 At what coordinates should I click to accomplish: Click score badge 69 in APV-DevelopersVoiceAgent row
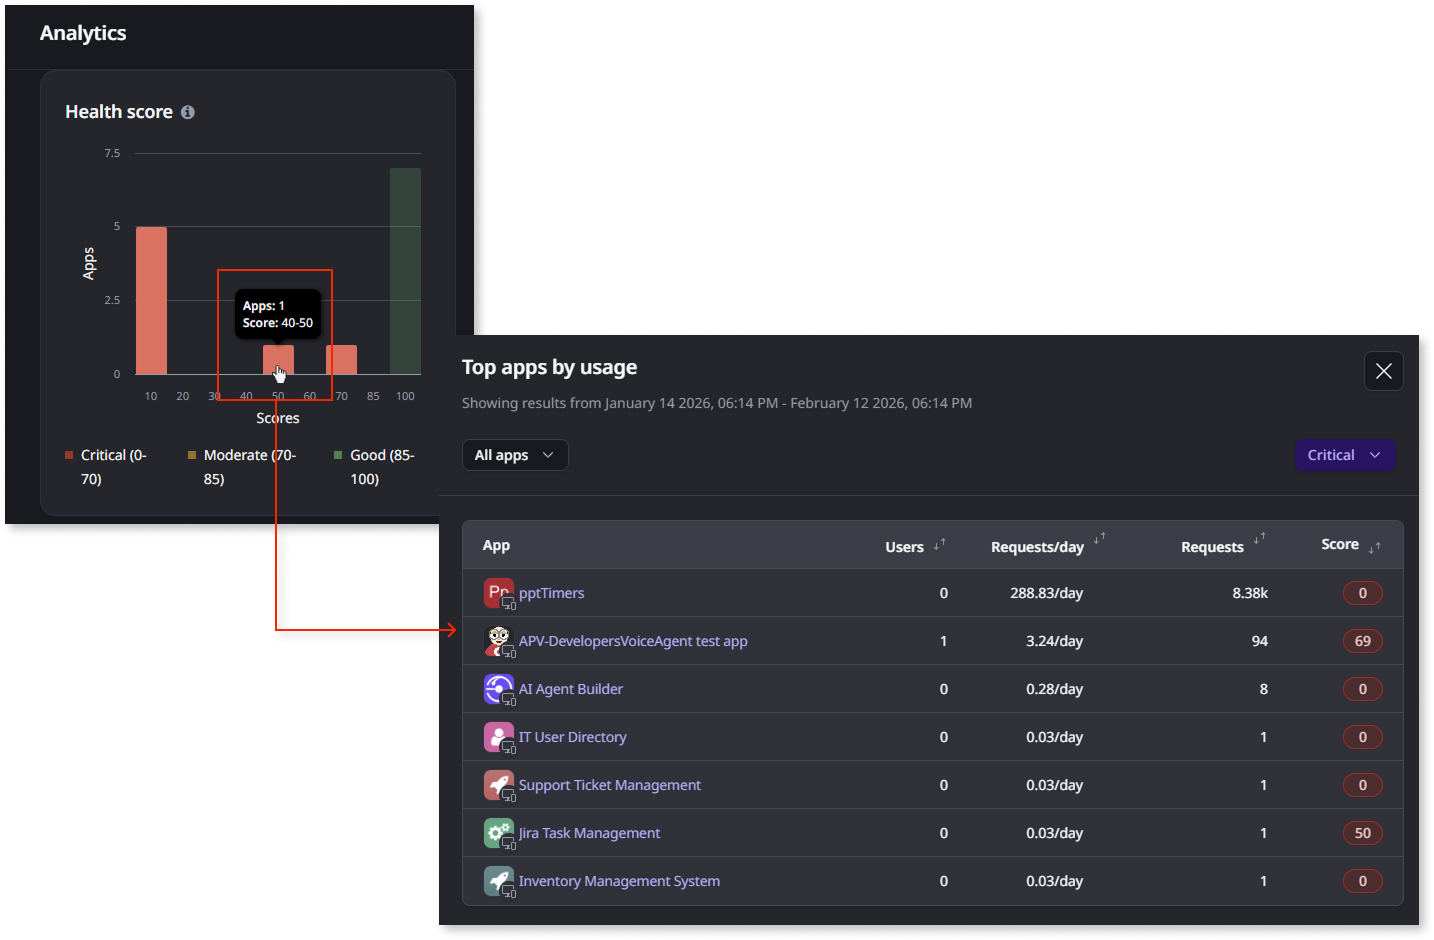pyautogui.click(x=1362, y=641)
